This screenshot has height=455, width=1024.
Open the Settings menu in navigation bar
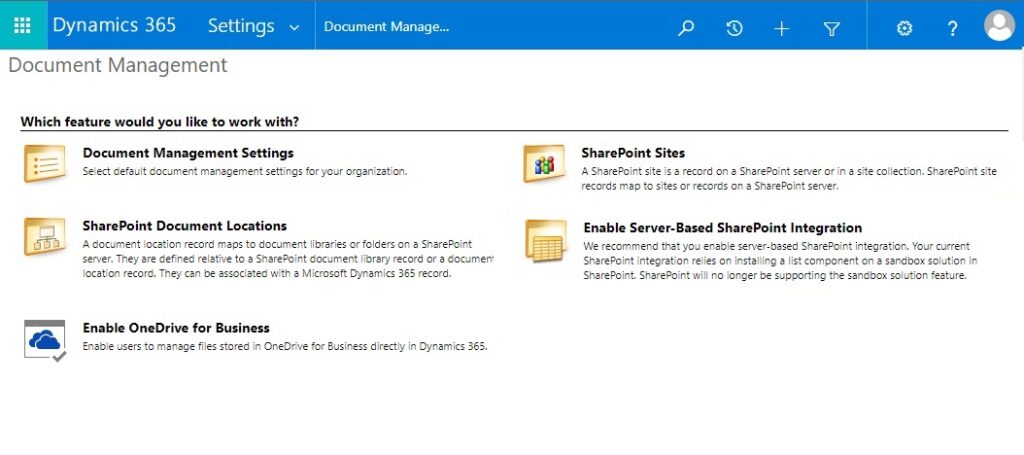tap(241, 25)
